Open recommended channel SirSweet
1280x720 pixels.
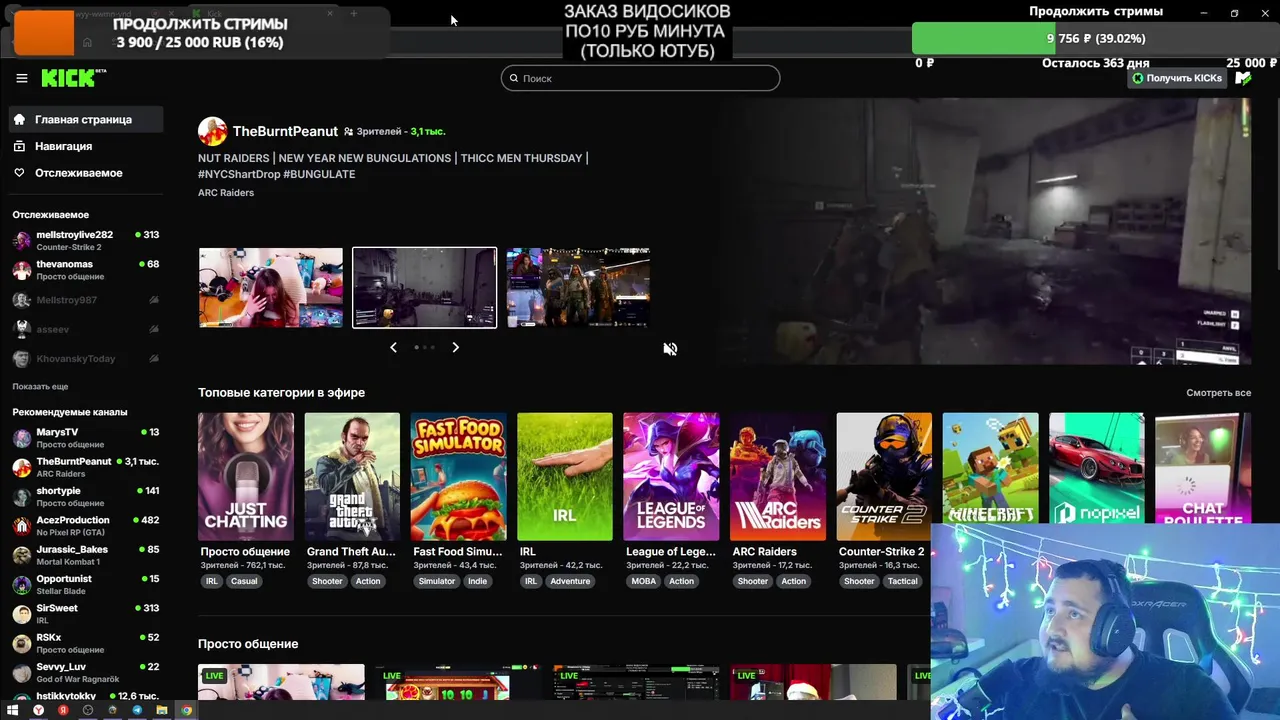click(x=86, y=614)
